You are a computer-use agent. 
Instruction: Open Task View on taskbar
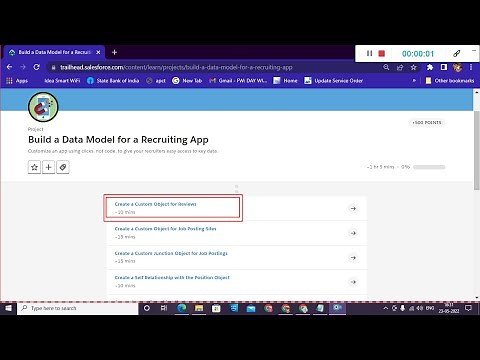[x=164, y=308]
